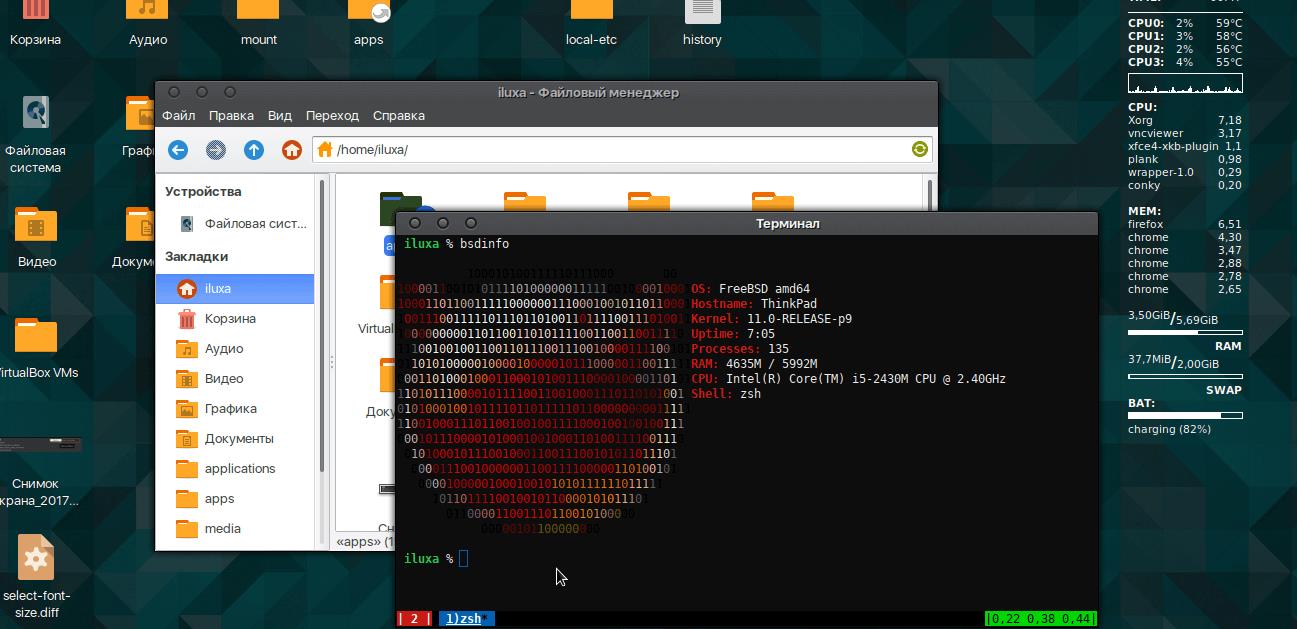Click the Hostname: ThinkPad line in terminal
Screen dimensions: 1297x629
[753, 304]
